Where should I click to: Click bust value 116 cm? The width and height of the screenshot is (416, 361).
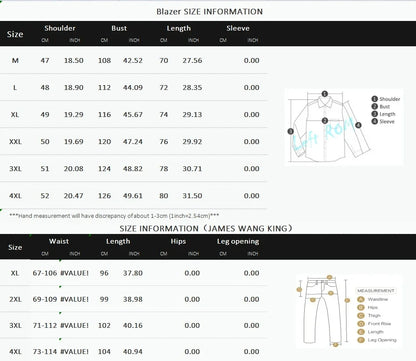point(104,114)
